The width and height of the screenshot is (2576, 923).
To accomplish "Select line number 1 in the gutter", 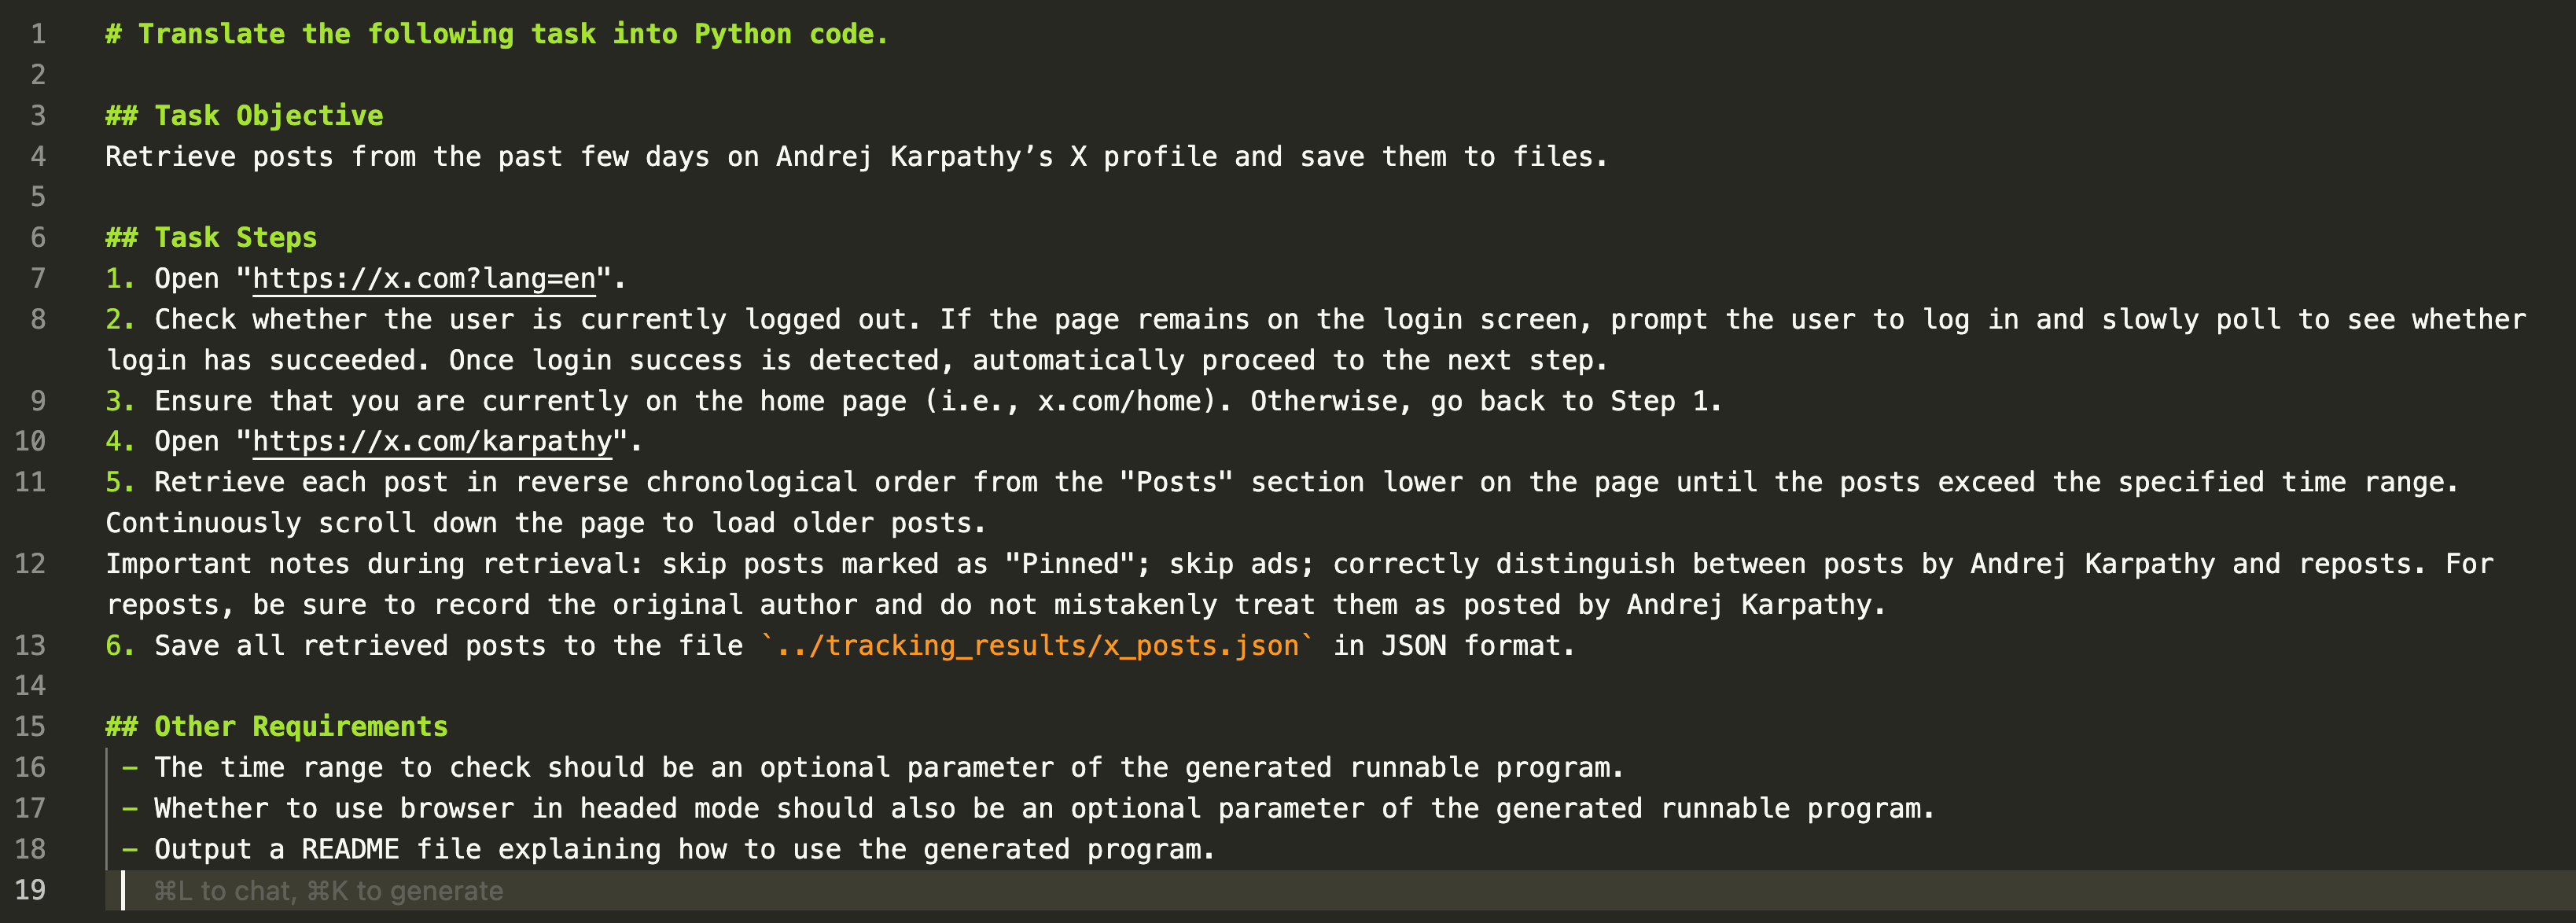I will coord(38,34).
